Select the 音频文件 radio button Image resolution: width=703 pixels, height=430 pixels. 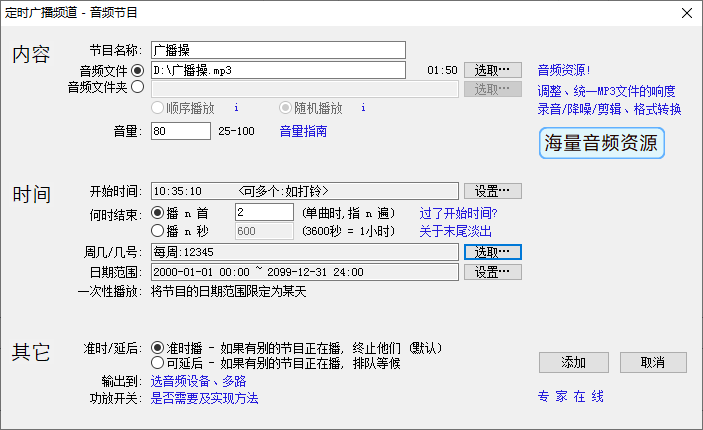tap(137, 70)
